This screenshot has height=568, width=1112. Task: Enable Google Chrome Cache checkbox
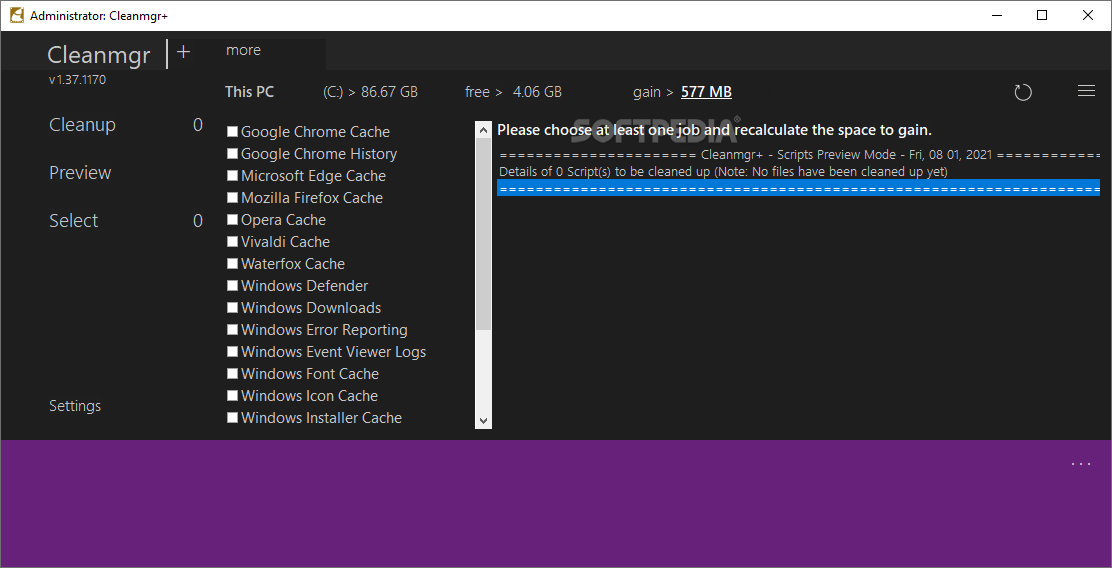coord(232,131)
